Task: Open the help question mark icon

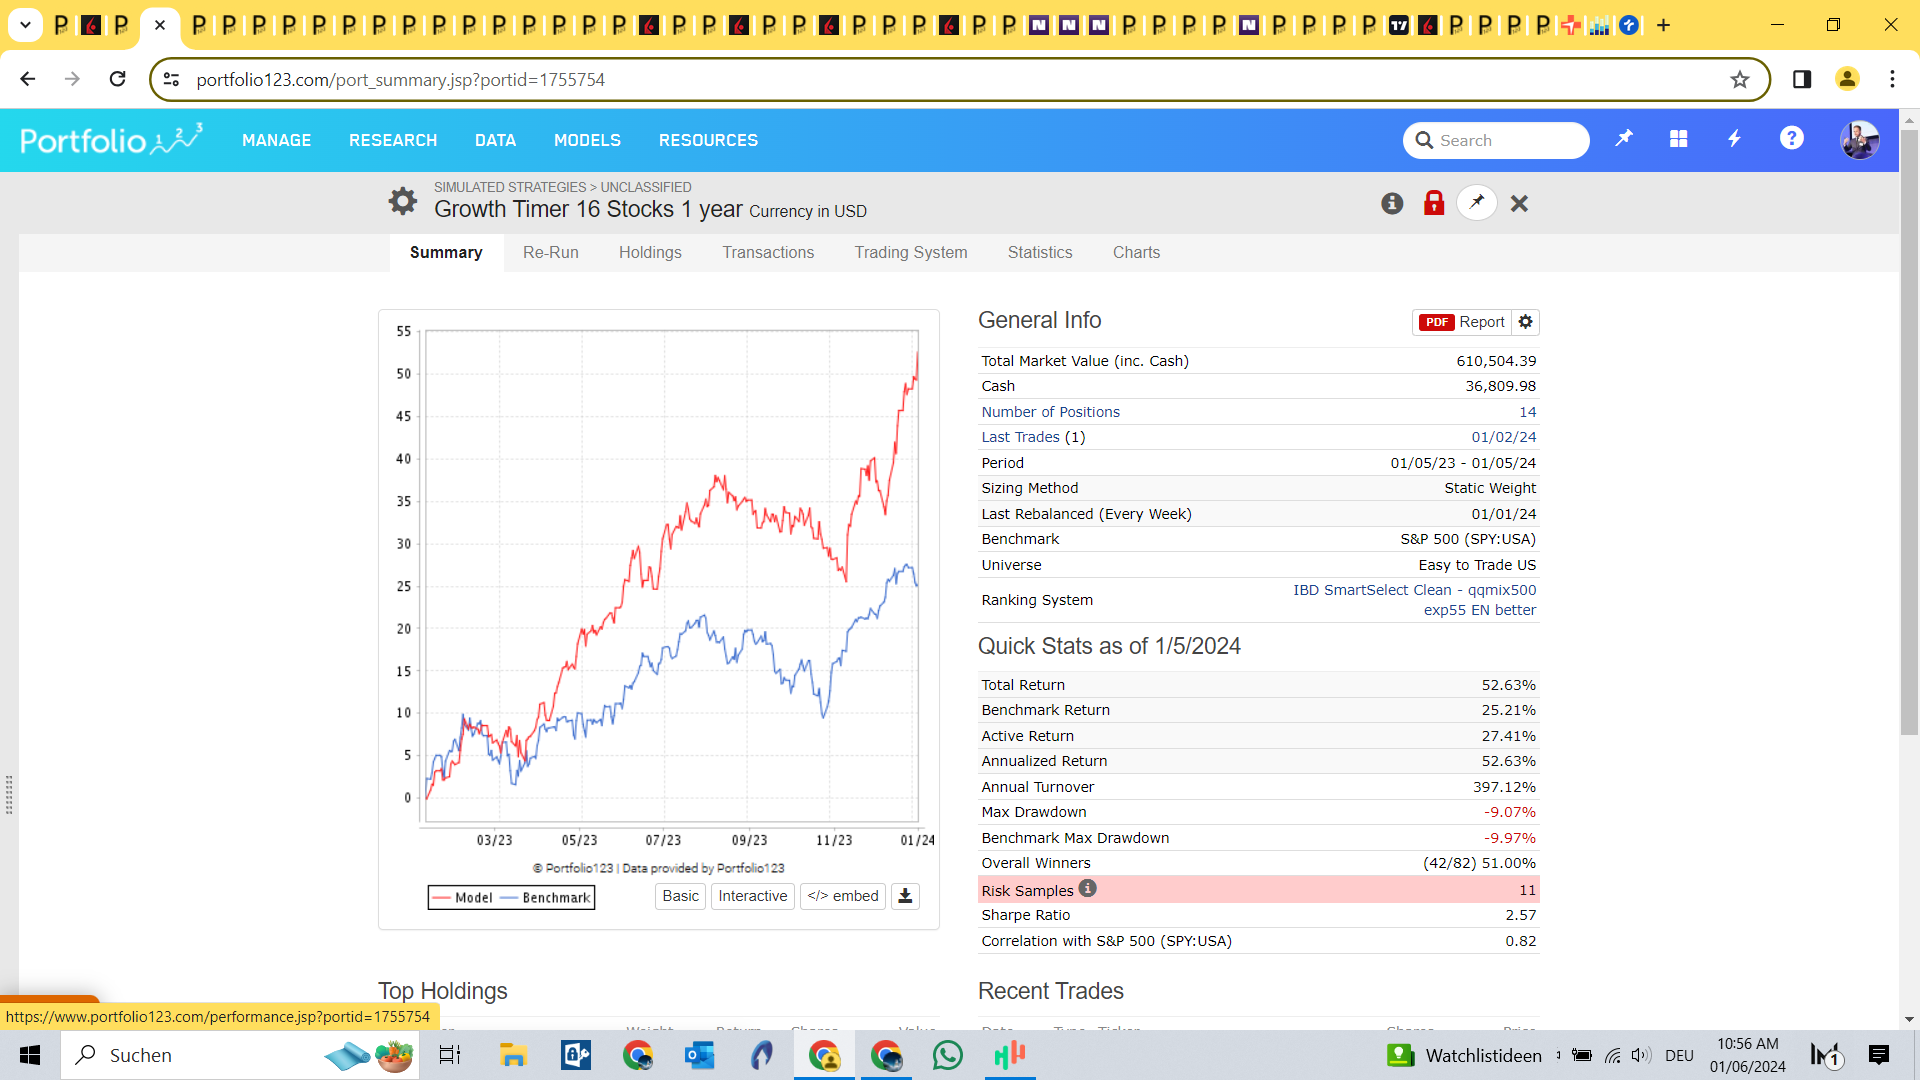Action: [1791, 139]
